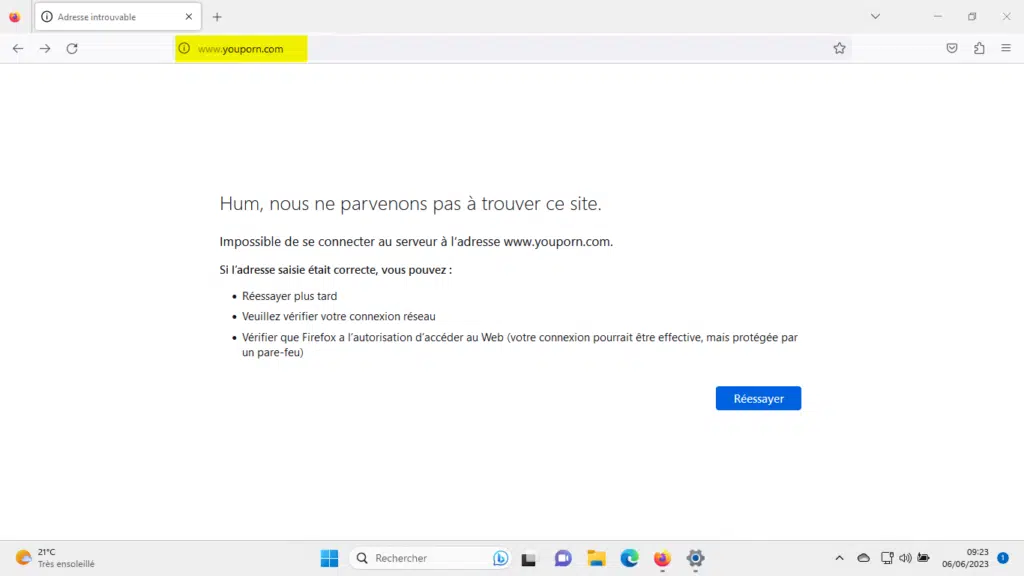This screenshot has height=576, width=1024.
Task: Click the 'Réessayer plus tard' bullet text
Action: coord(289,296)
